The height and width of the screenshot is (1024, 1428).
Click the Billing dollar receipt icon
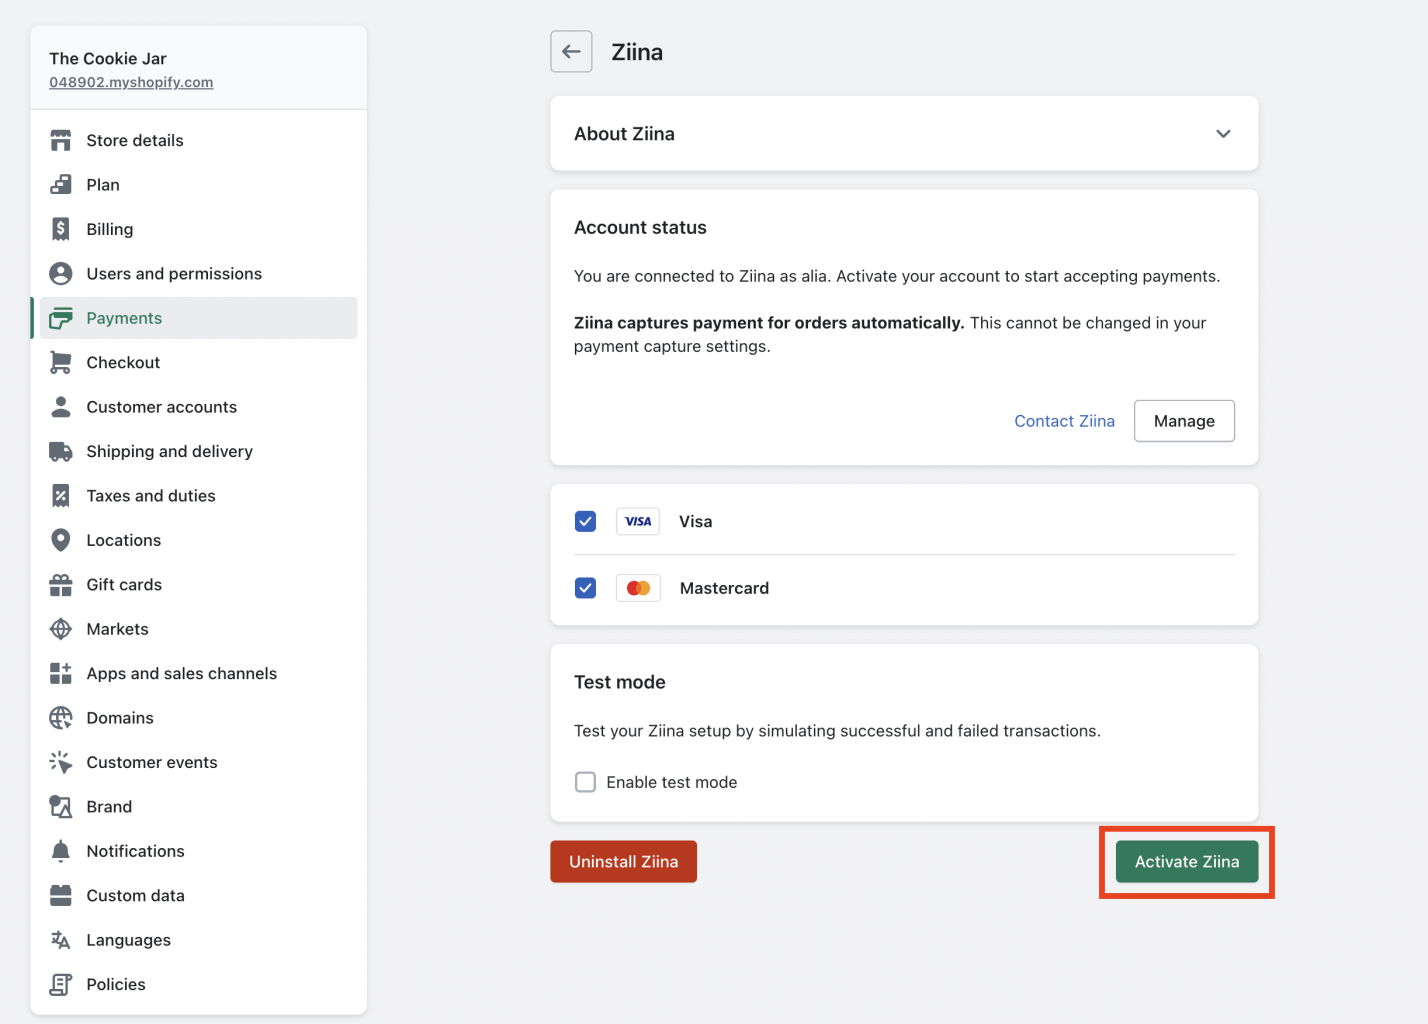point(61,229)
